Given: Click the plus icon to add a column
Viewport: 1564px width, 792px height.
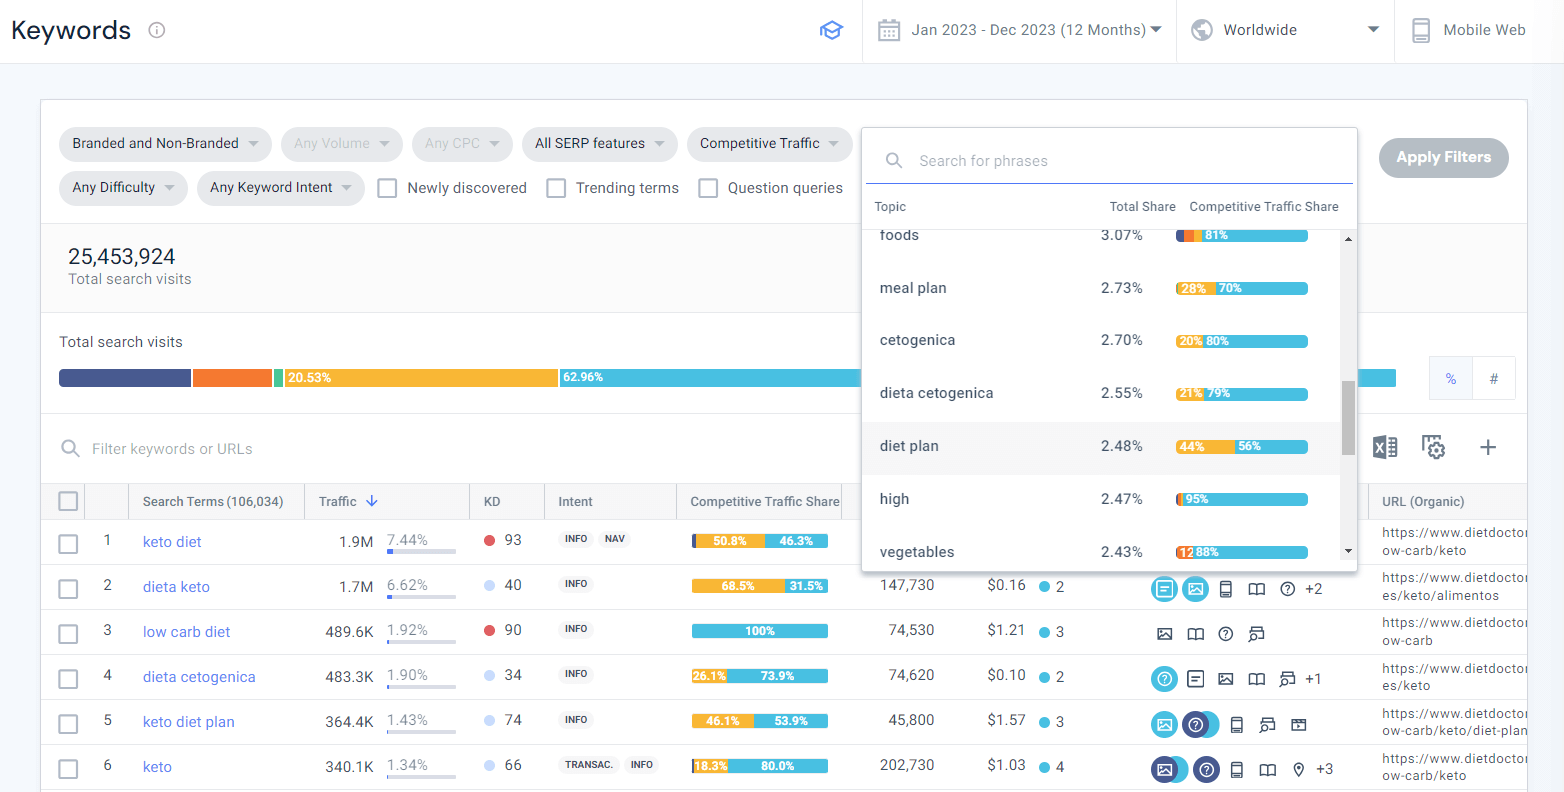Looking at the screenshot, I should coord(1488,447).
